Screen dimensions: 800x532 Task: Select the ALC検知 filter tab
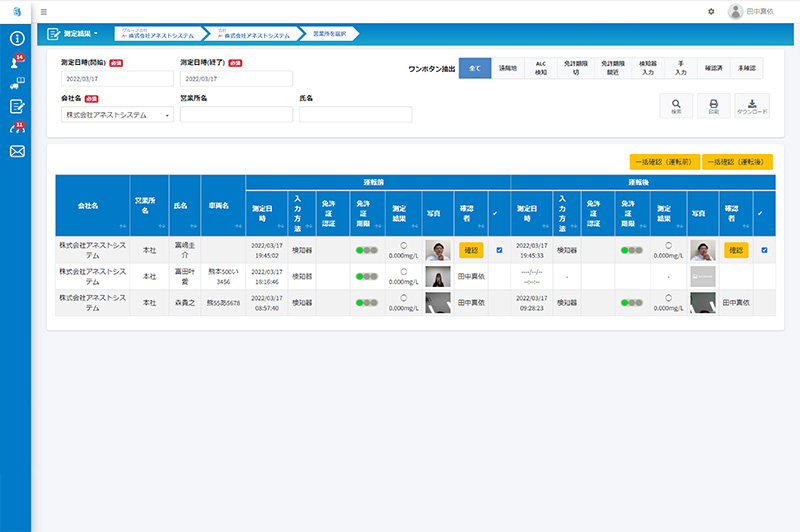pyautogui.click(x=541, y=68)
